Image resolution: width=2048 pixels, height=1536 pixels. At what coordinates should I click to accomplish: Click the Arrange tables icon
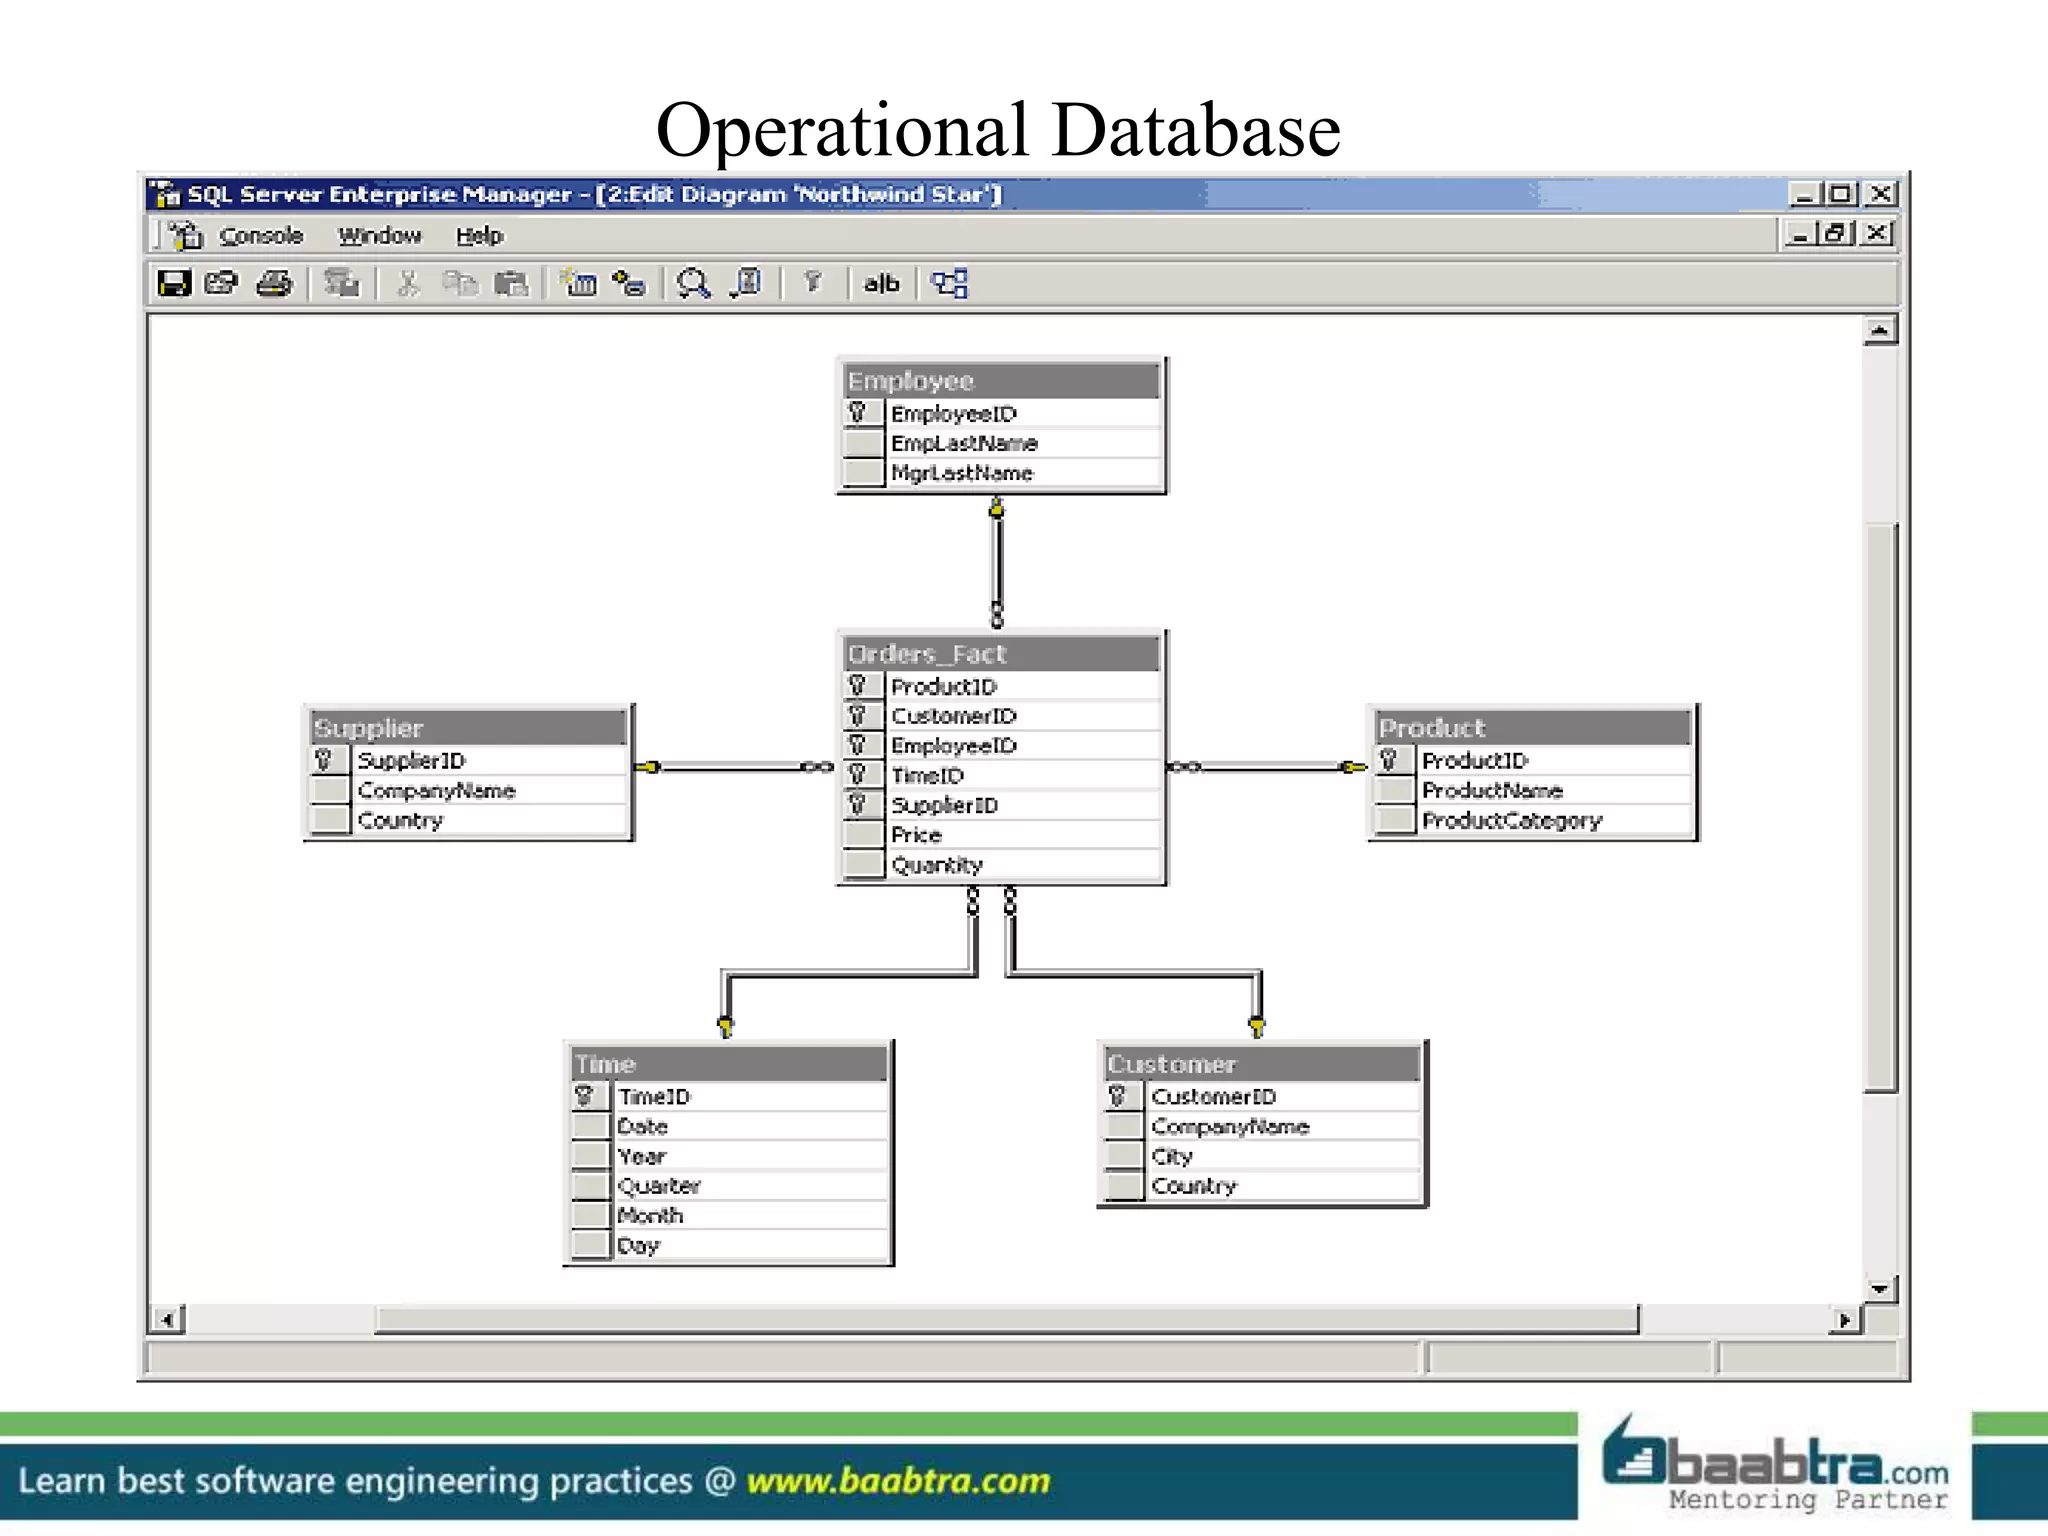click(950, 284)
